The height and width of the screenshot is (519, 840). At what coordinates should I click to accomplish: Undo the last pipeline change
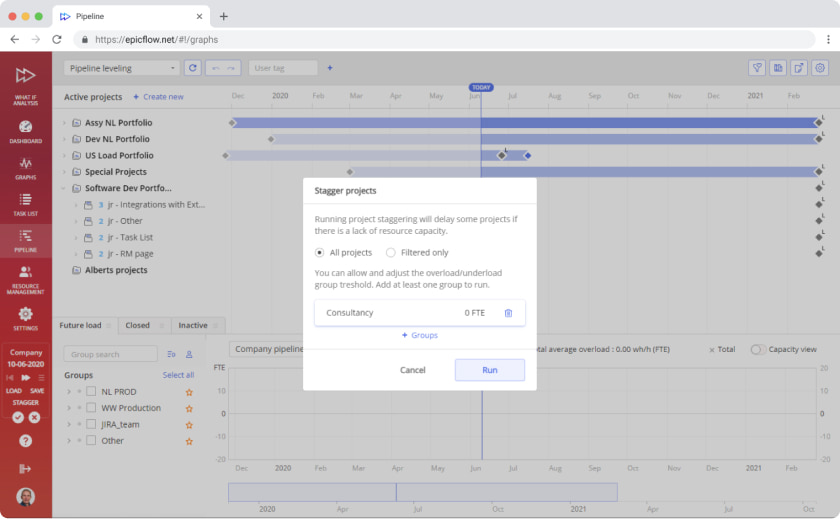[215, 68]
